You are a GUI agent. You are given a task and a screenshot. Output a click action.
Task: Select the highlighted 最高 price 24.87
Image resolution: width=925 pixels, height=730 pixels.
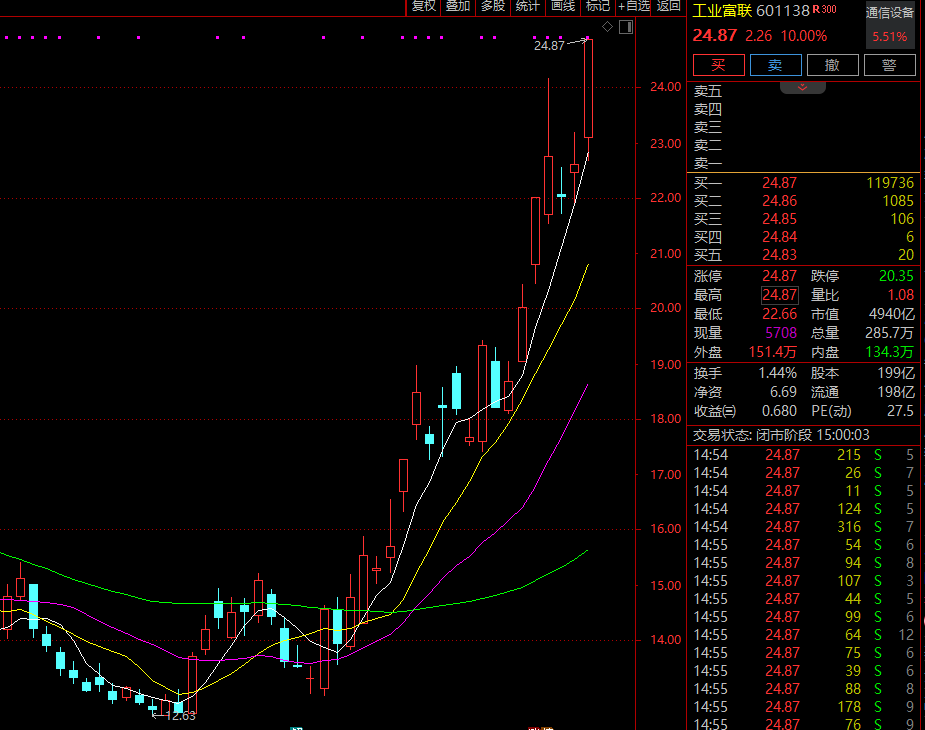click(x=779, y=295)
